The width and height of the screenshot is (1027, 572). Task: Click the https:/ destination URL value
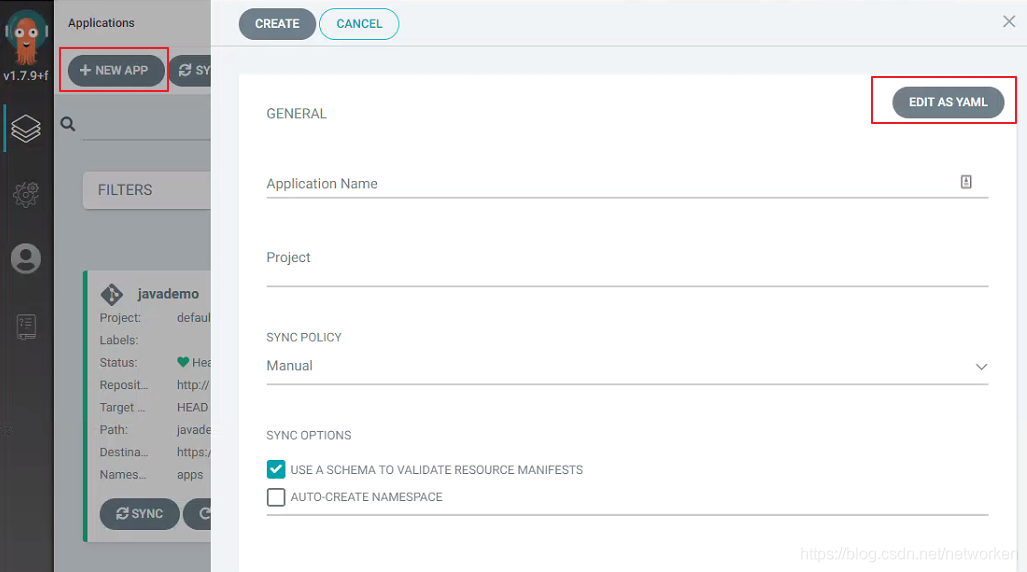(193, 452)
